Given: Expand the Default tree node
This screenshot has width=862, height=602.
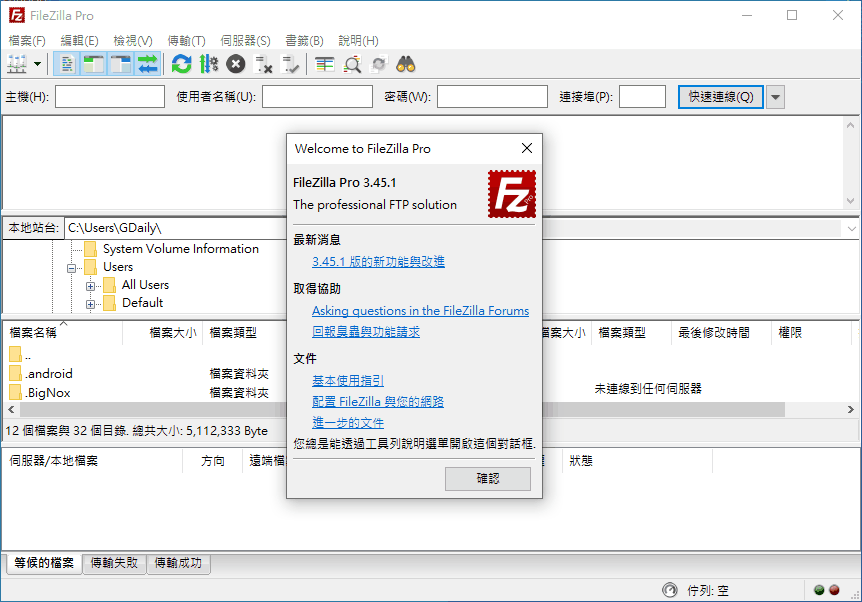Looking at the screenshot, I should [90, 305].
